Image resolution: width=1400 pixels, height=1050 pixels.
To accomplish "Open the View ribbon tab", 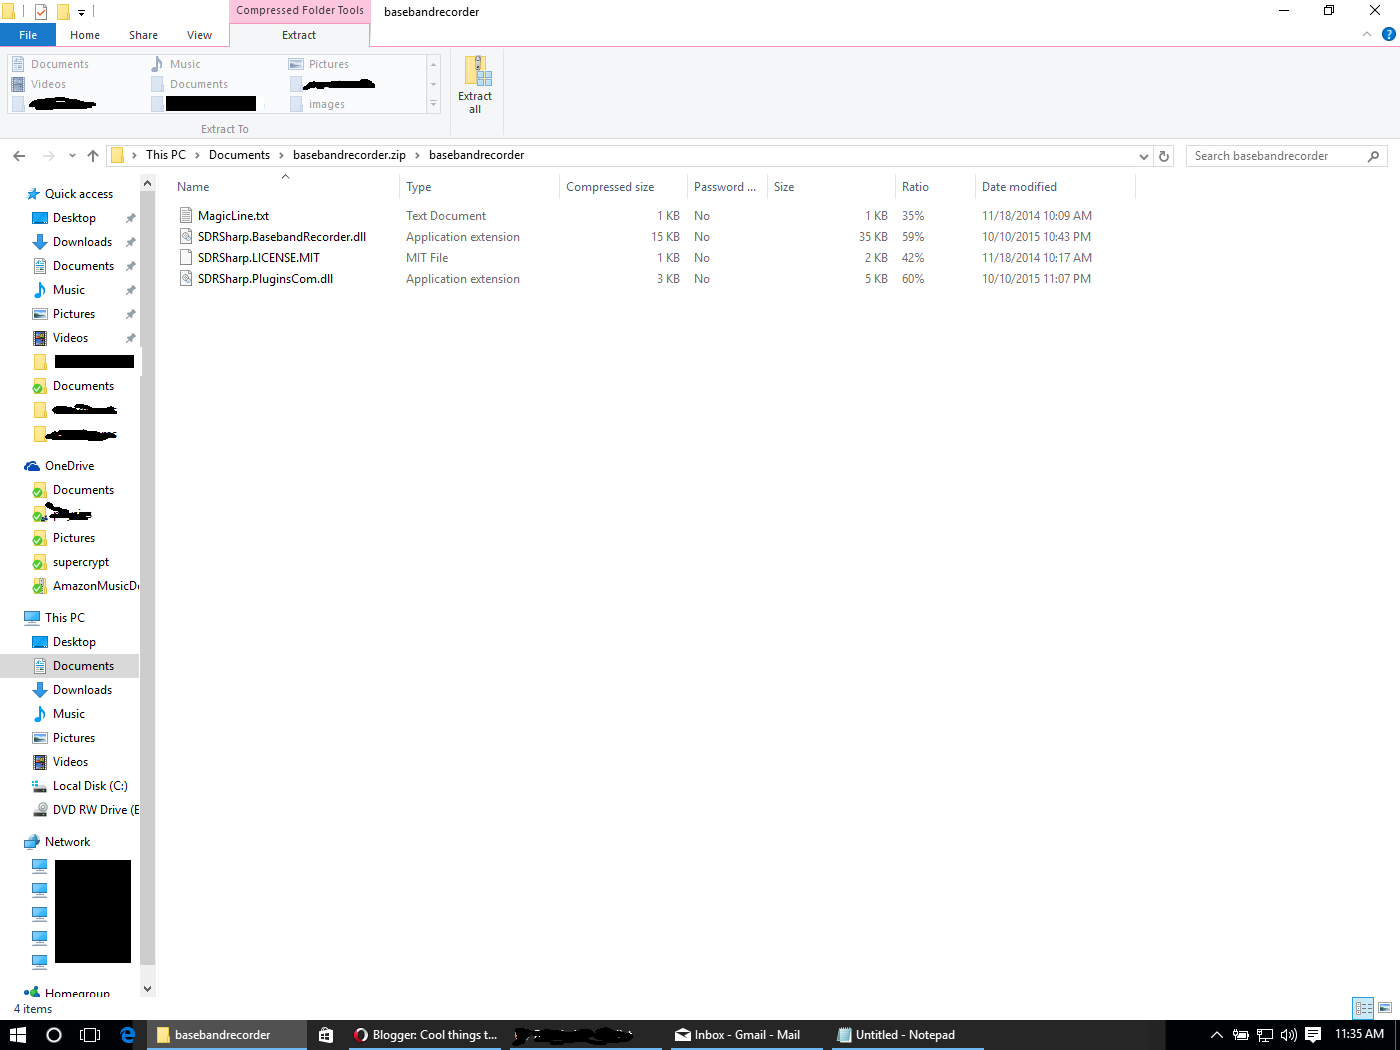I will (x=199, y=35).
